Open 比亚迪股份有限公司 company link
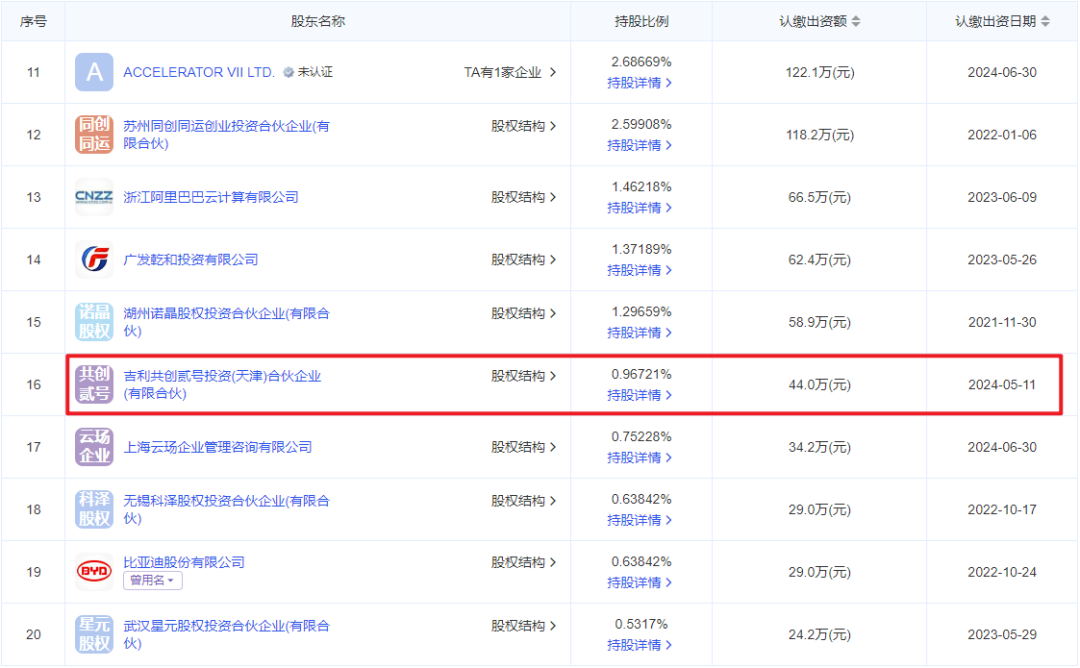 183,562
